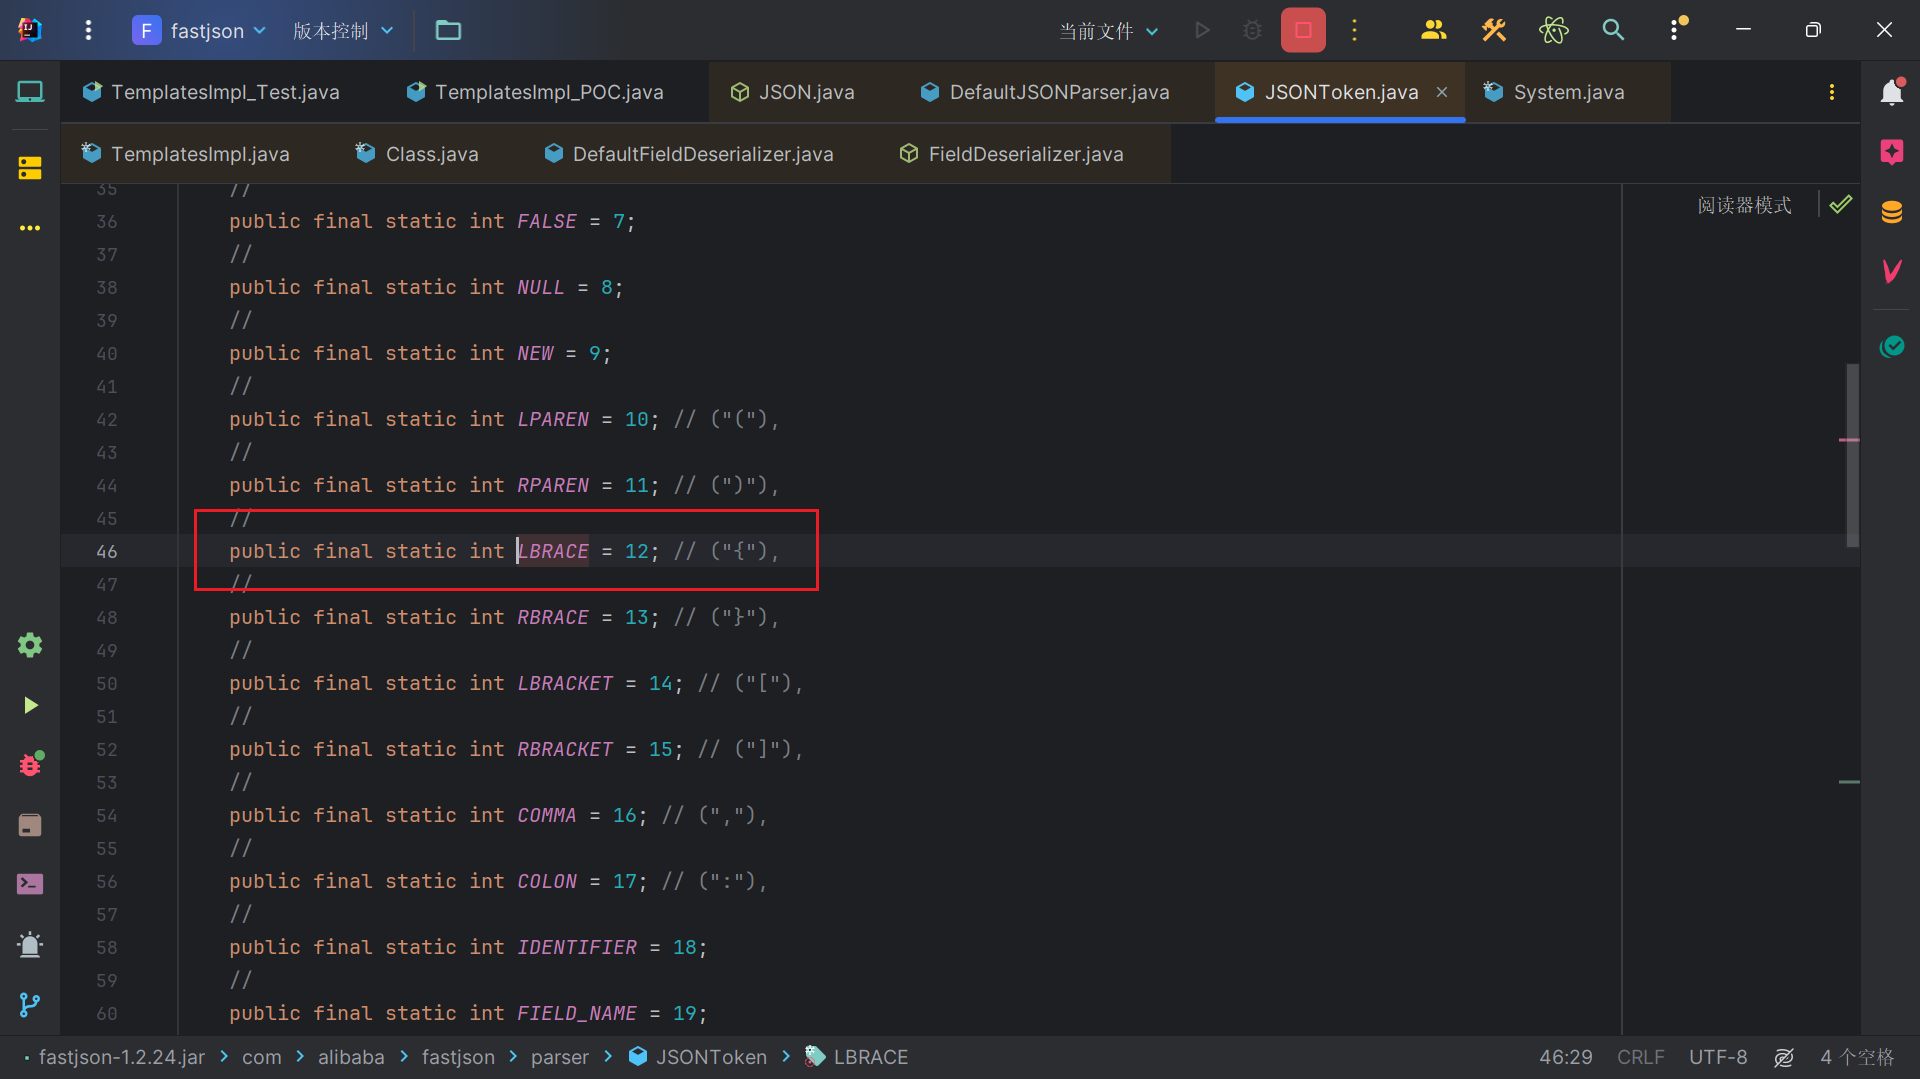This screenshot has width=1920, height=1079.
Task: Switch to TemplatesImpl_Test.java tab
Action: [212, 92]
